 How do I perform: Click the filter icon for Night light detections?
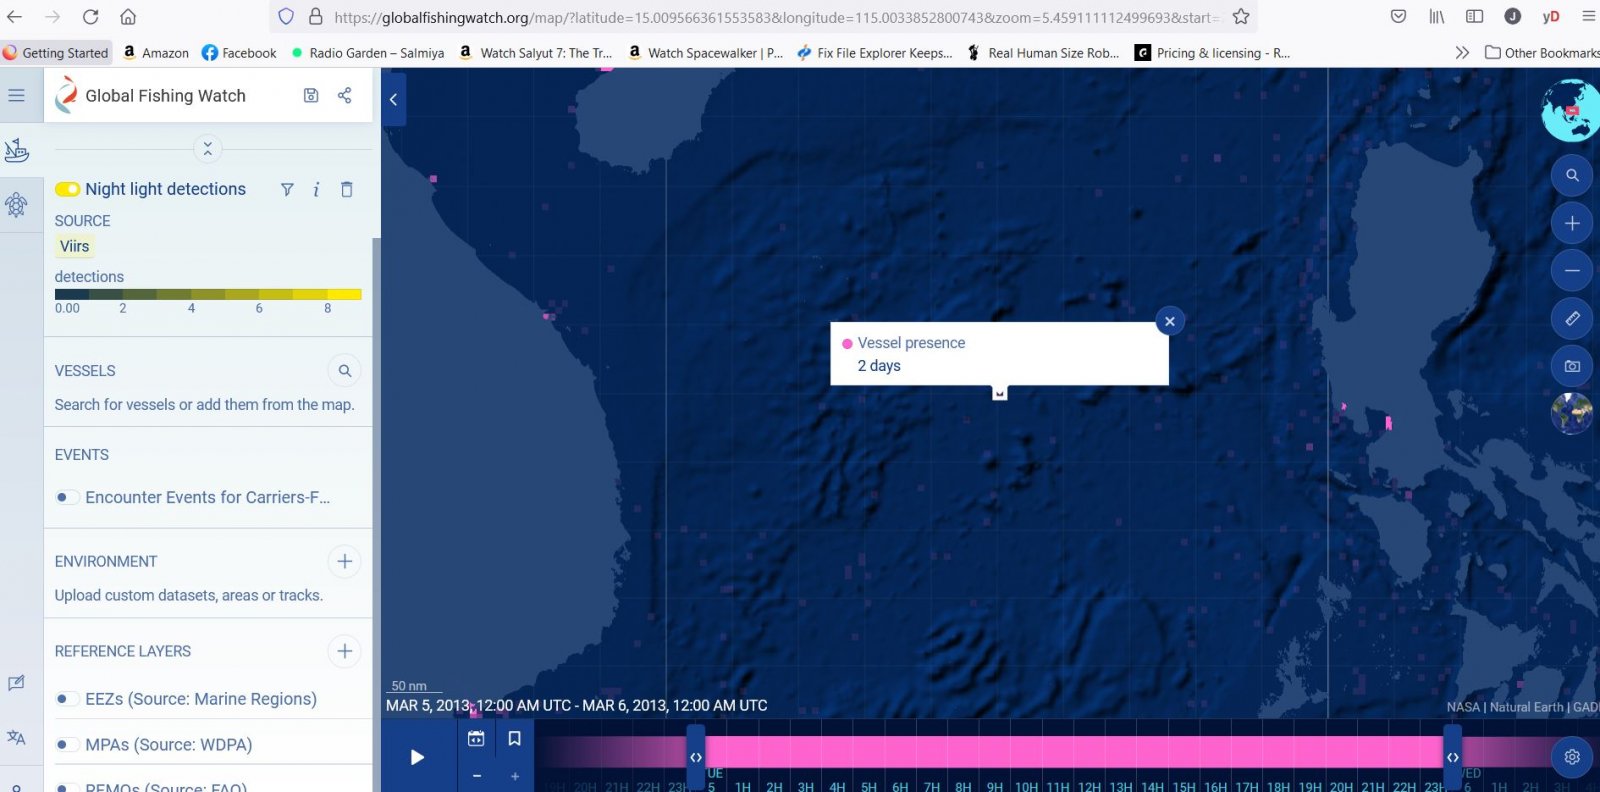click(x=287, y=189)
